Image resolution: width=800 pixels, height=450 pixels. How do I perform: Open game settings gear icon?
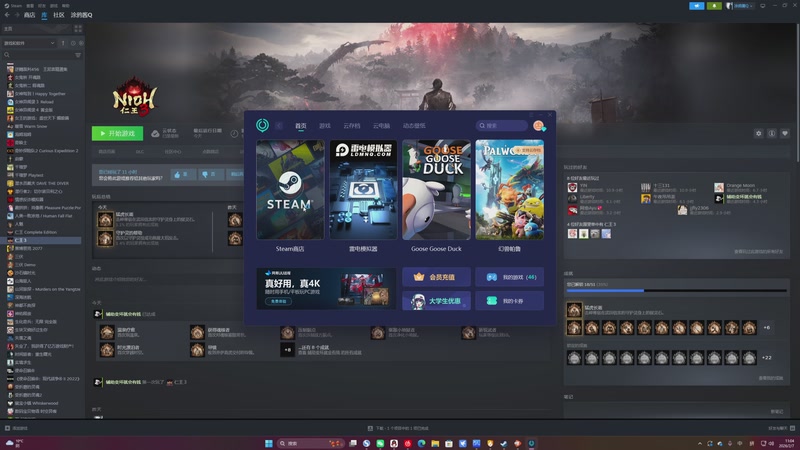(x=759, y=133)
